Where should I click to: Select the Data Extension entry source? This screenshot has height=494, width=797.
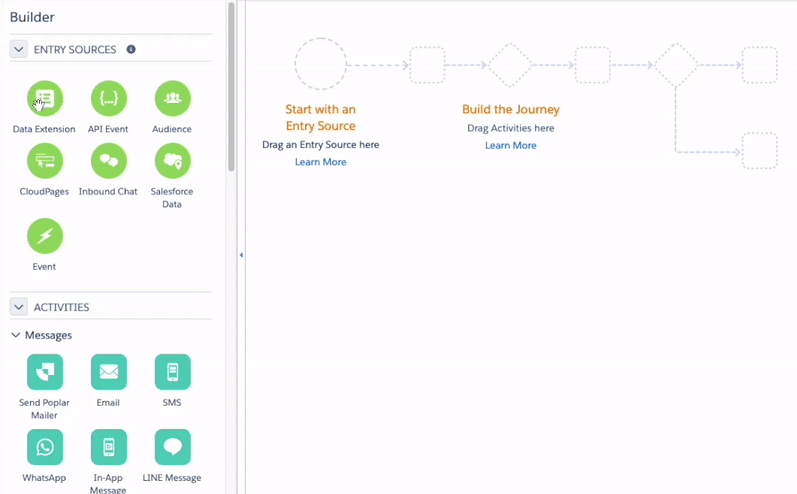44,99
